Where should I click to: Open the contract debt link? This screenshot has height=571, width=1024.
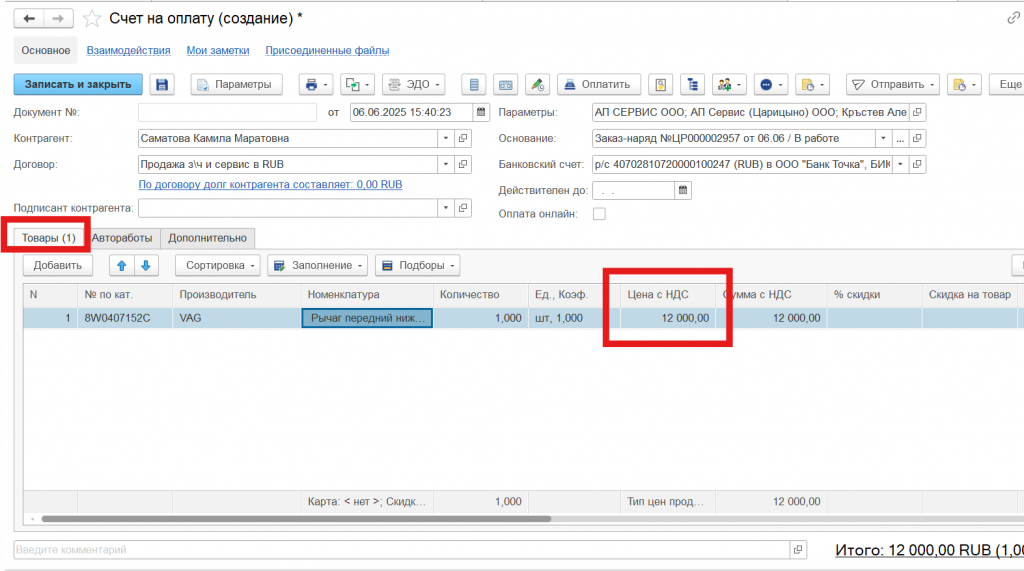[x=270, y=185]
